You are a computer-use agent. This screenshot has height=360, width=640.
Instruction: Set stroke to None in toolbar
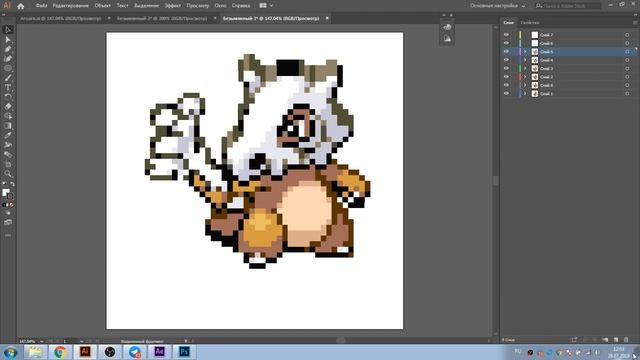(x=12, y=205)
